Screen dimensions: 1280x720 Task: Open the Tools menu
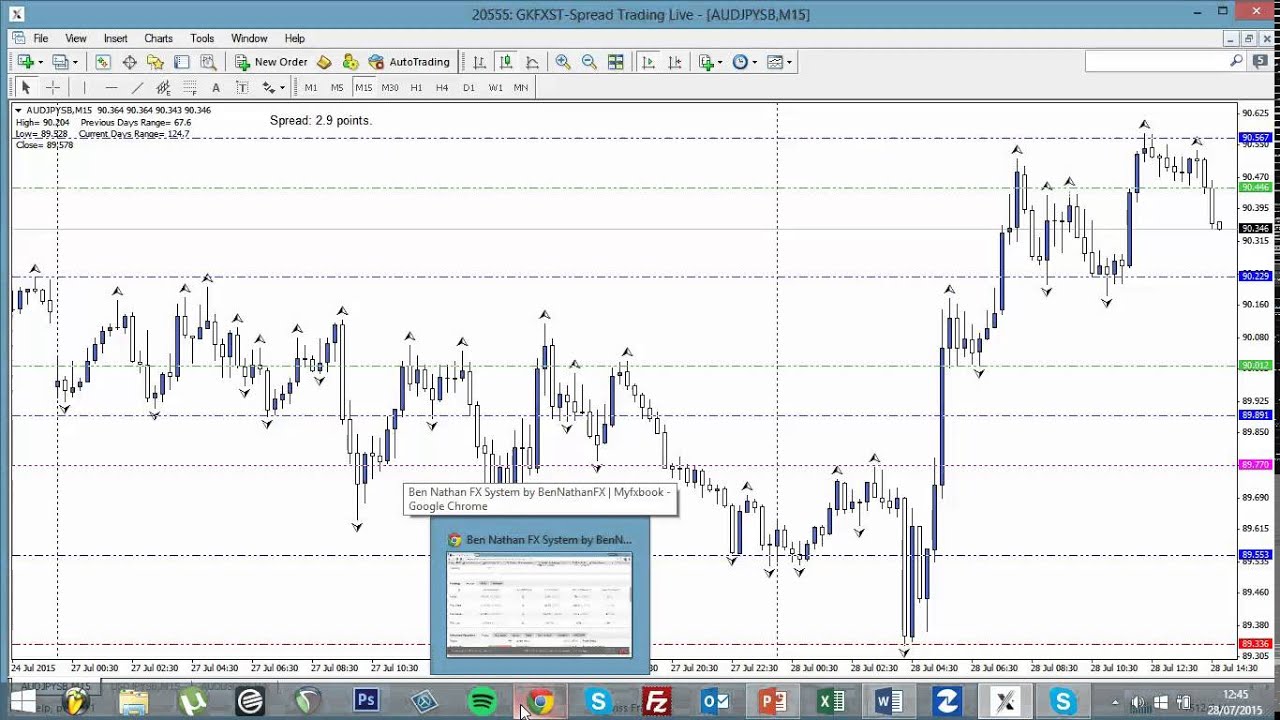coord(202,38)
